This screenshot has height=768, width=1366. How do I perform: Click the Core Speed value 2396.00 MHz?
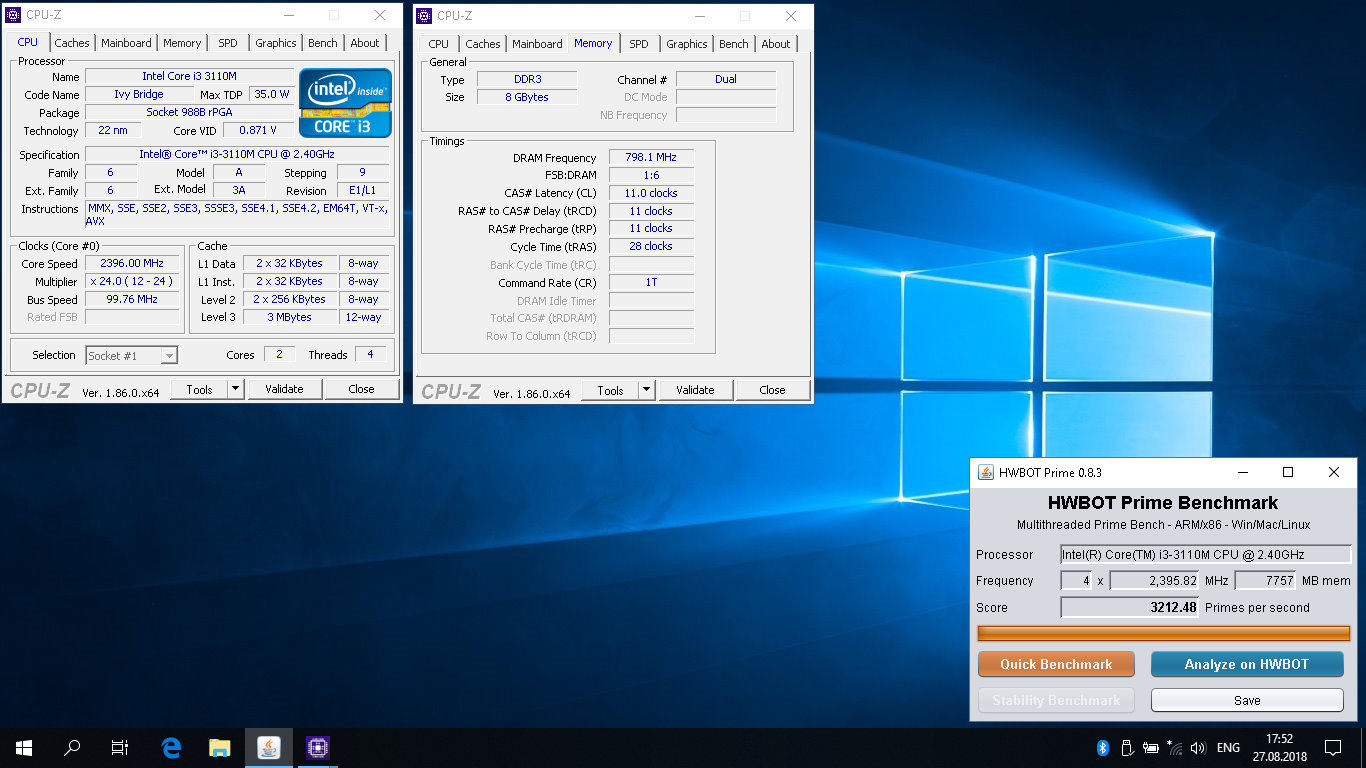point(132,263)
